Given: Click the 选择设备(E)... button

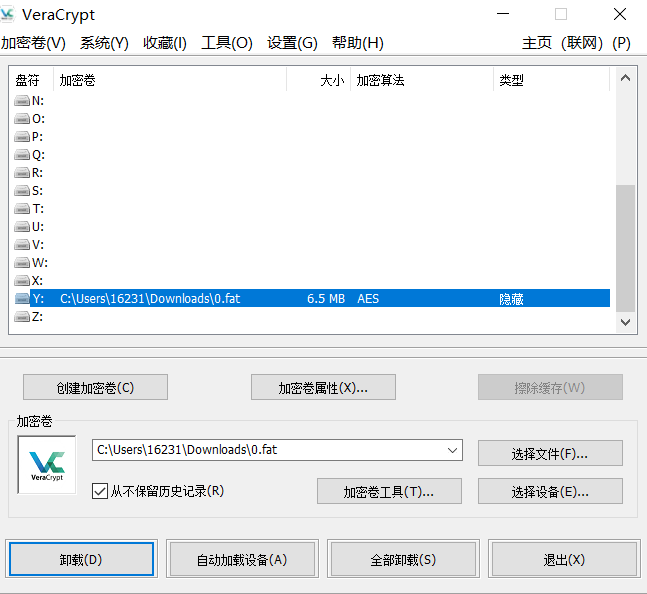Looking at the screenshot, I should [550, 491].
